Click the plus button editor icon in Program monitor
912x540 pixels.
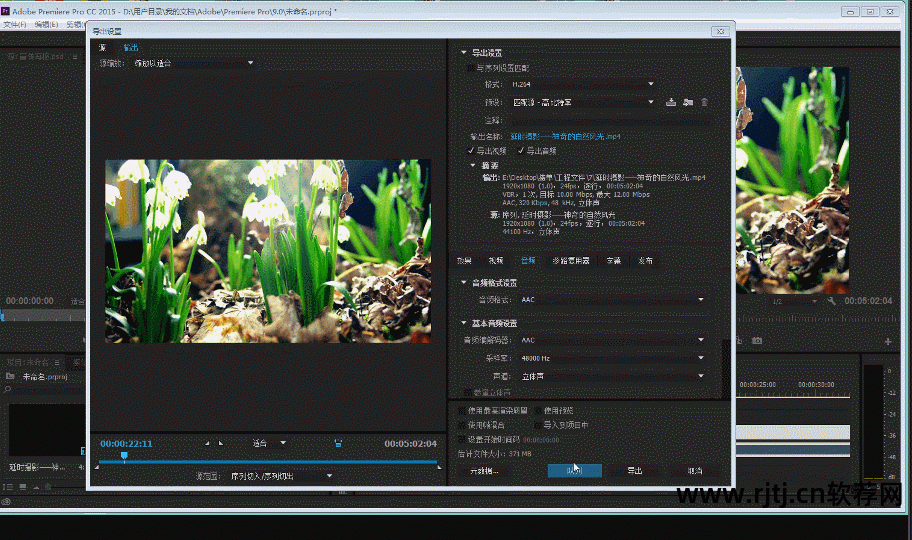click(888, 342)
